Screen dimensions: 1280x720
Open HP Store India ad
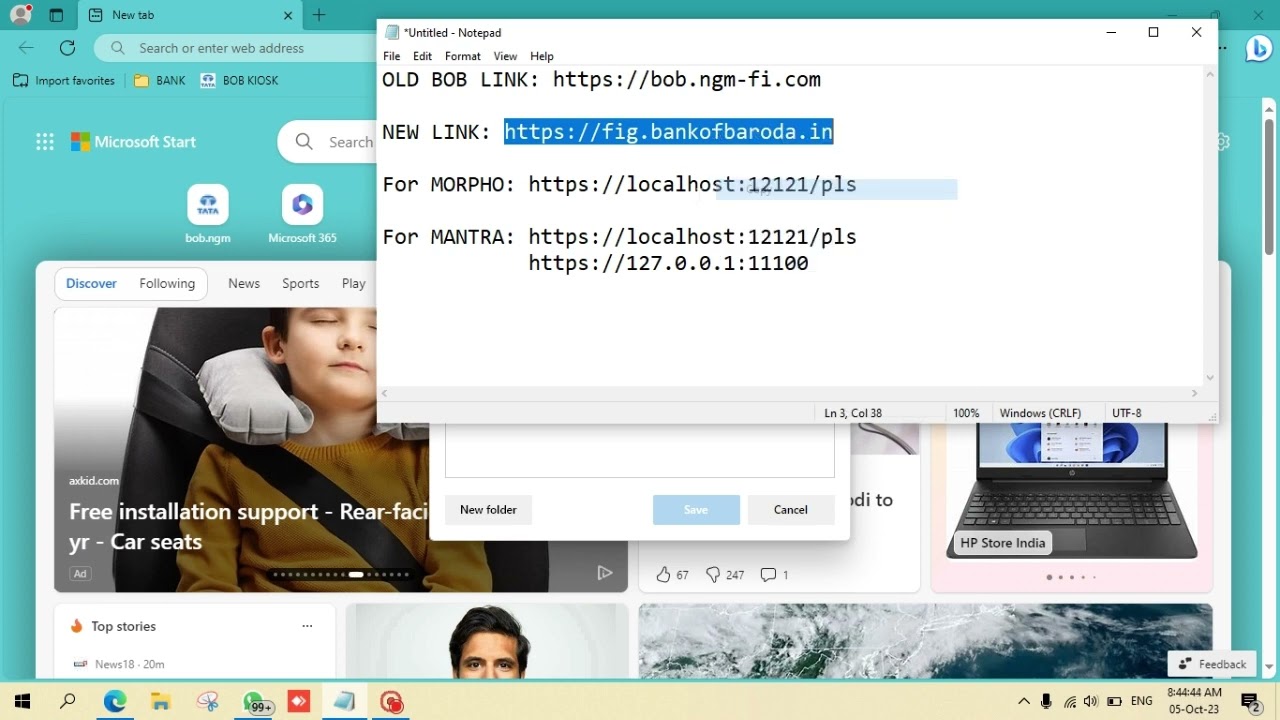pyautogui.click(x=1002, y=543)
